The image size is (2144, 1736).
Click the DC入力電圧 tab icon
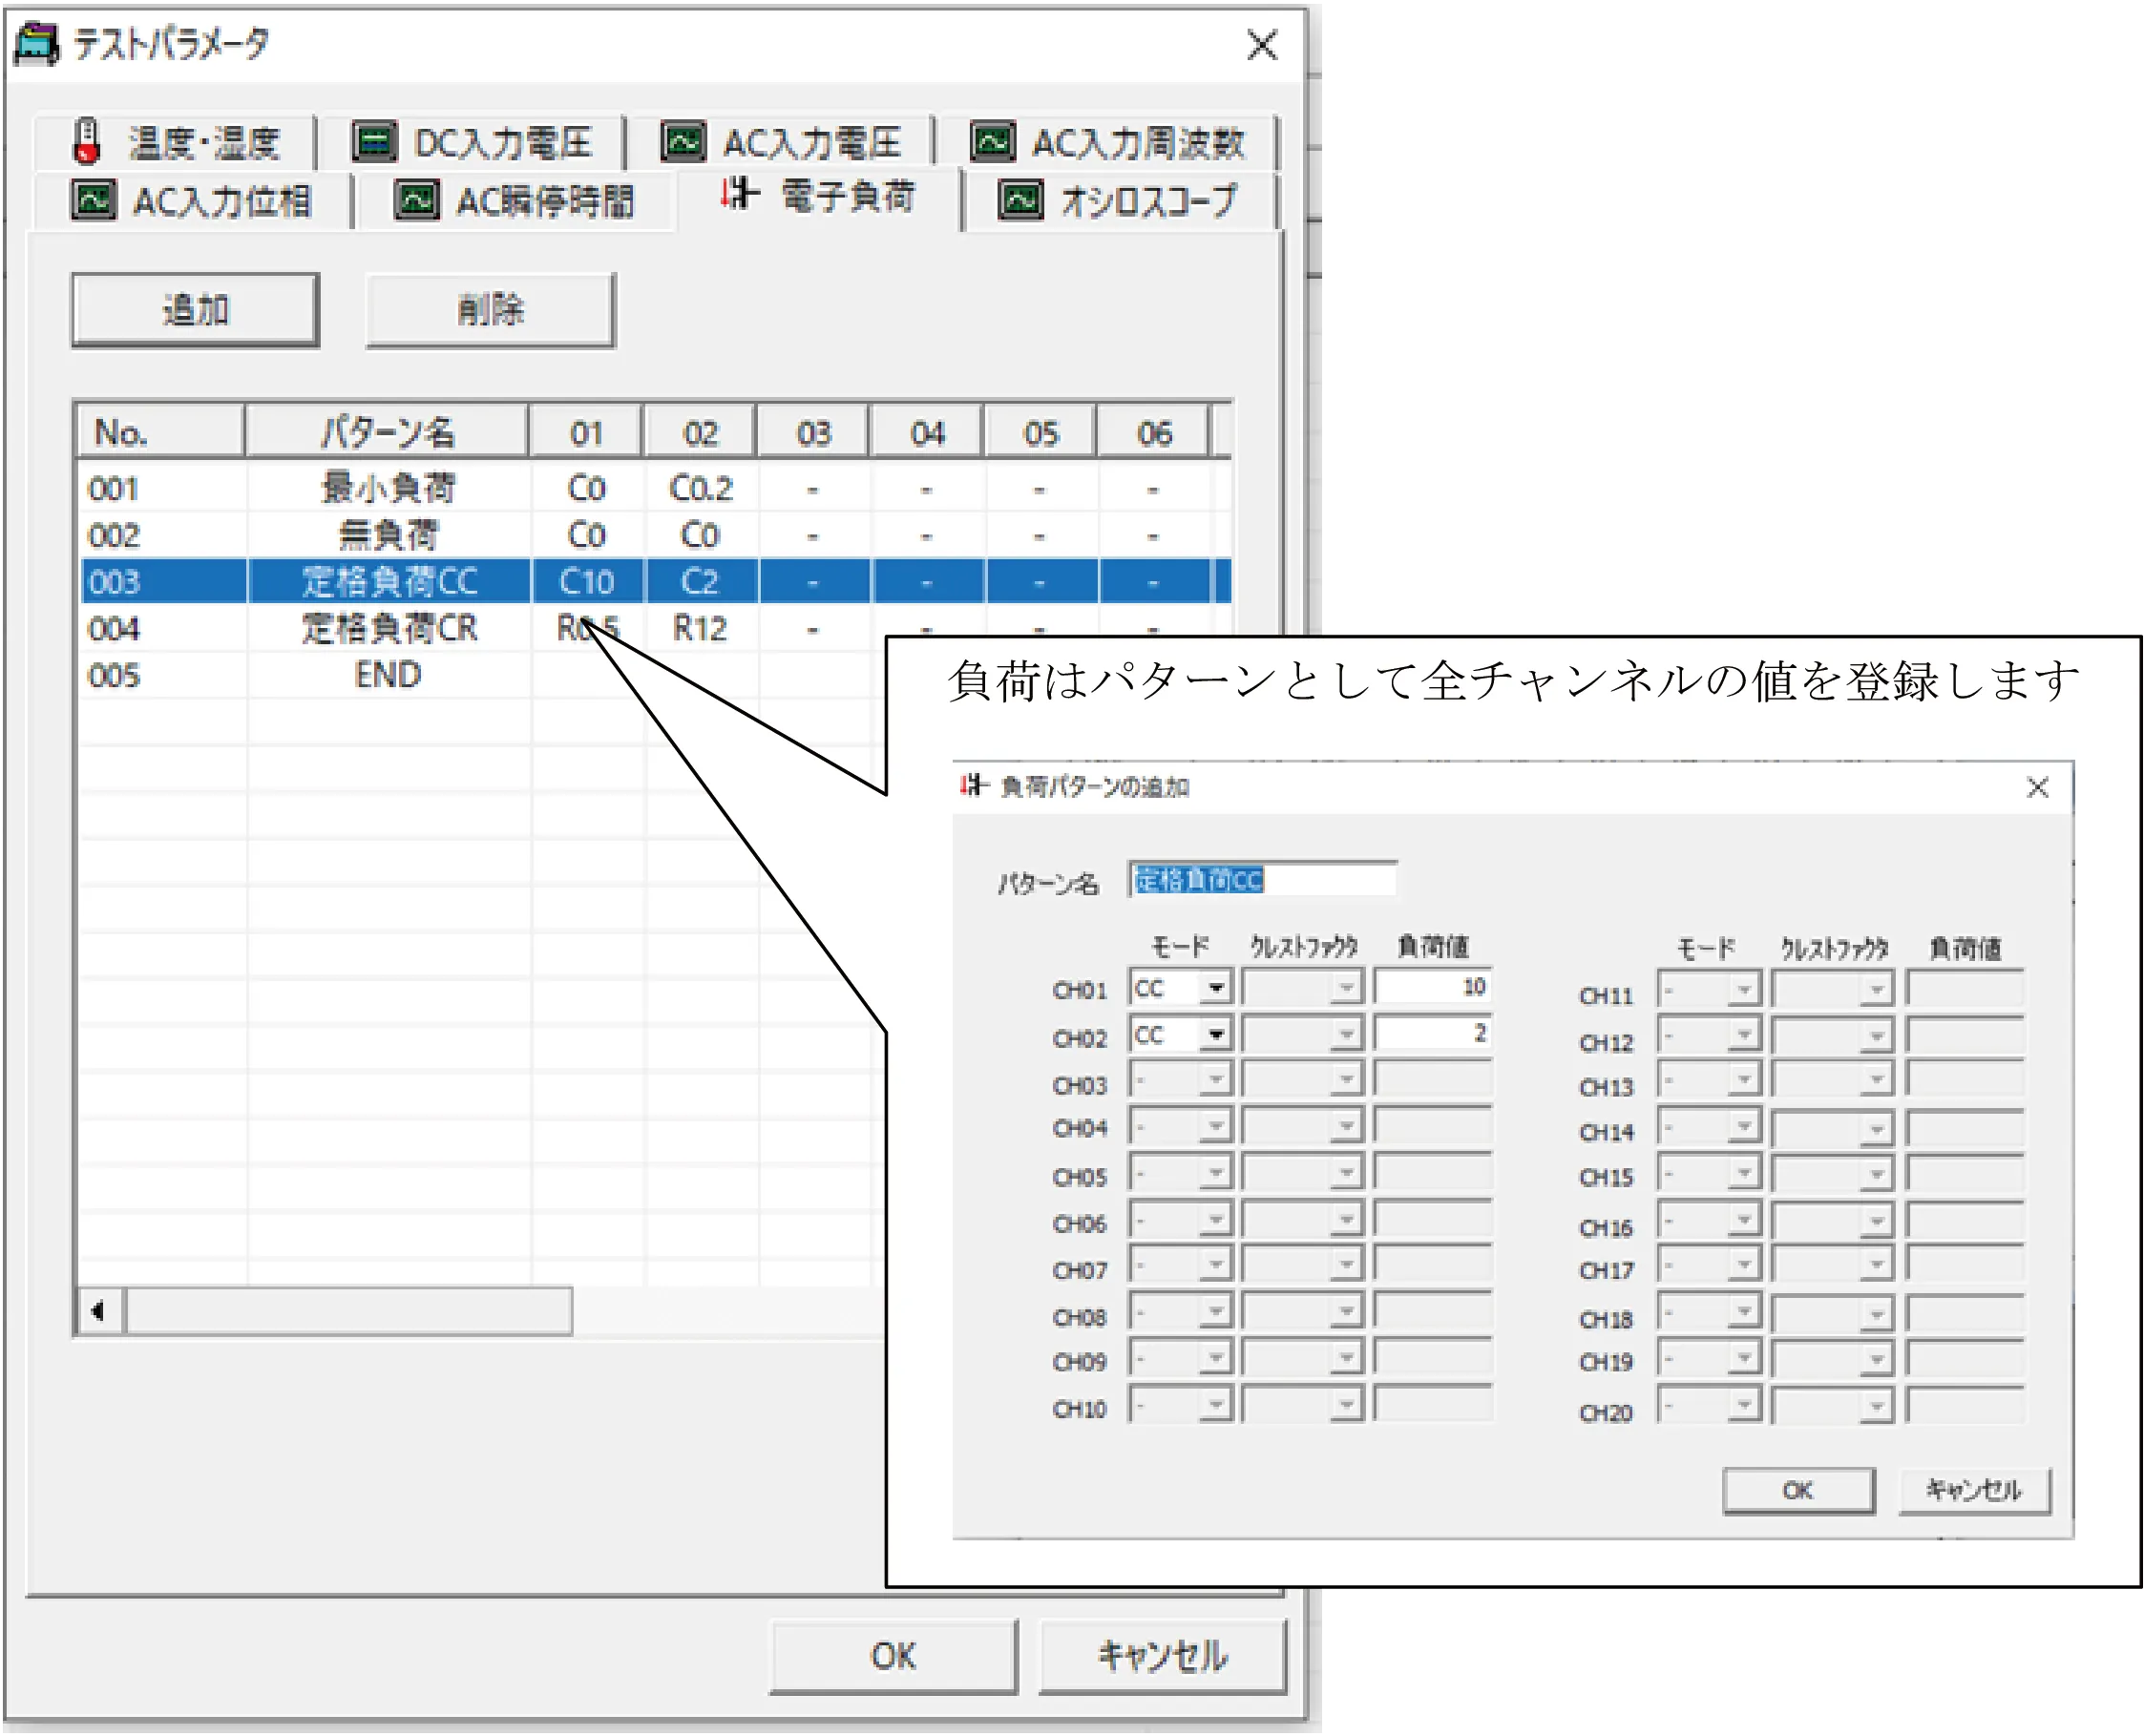click(x=375, y=142)
